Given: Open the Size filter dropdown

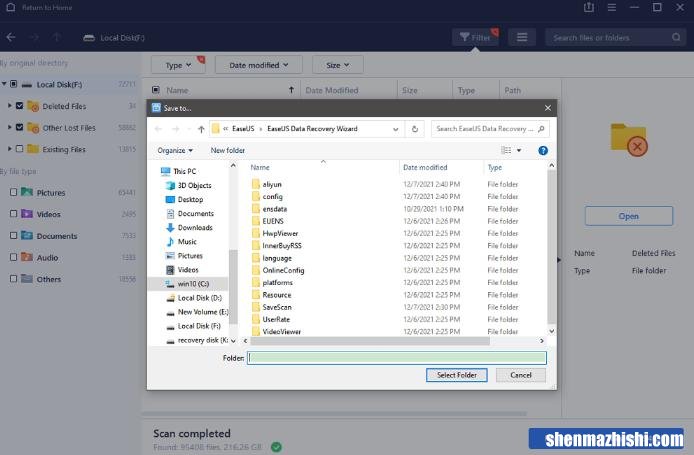Looking at the screenshot, I should click(337, 65).
